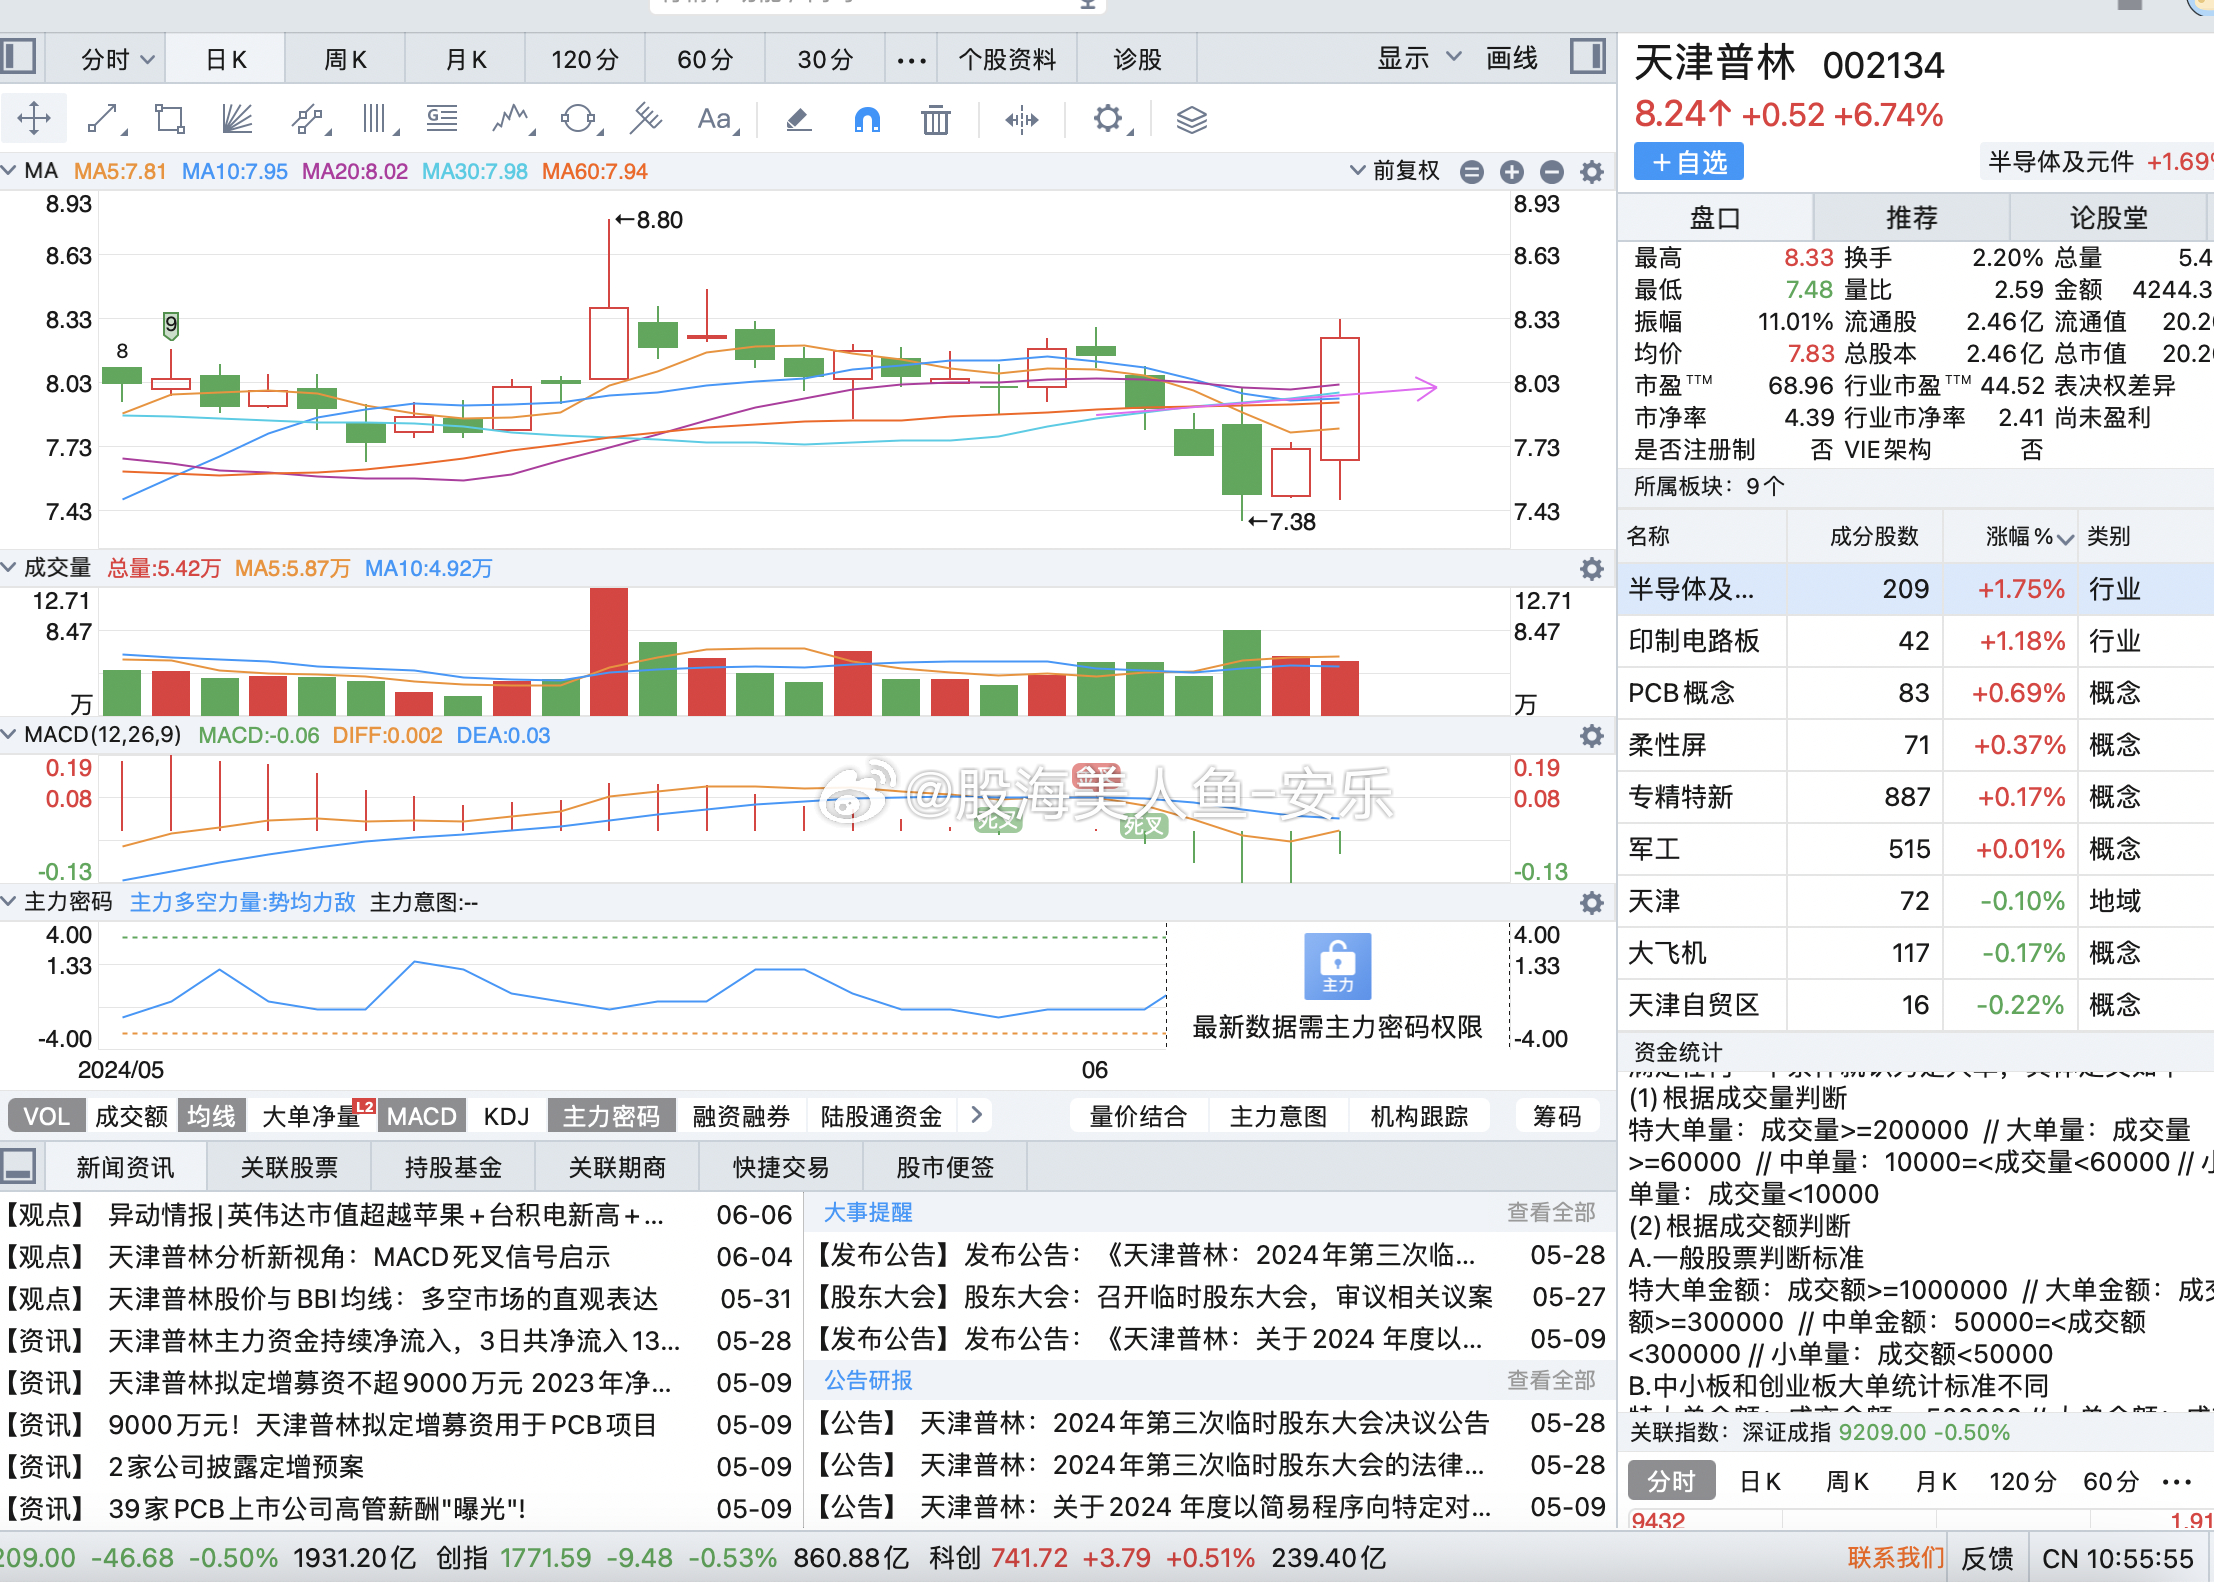This screenshot has width=2214, height=1582.
Task: Open MA indicator settings gear
Action: click(x=1592, y=172)
